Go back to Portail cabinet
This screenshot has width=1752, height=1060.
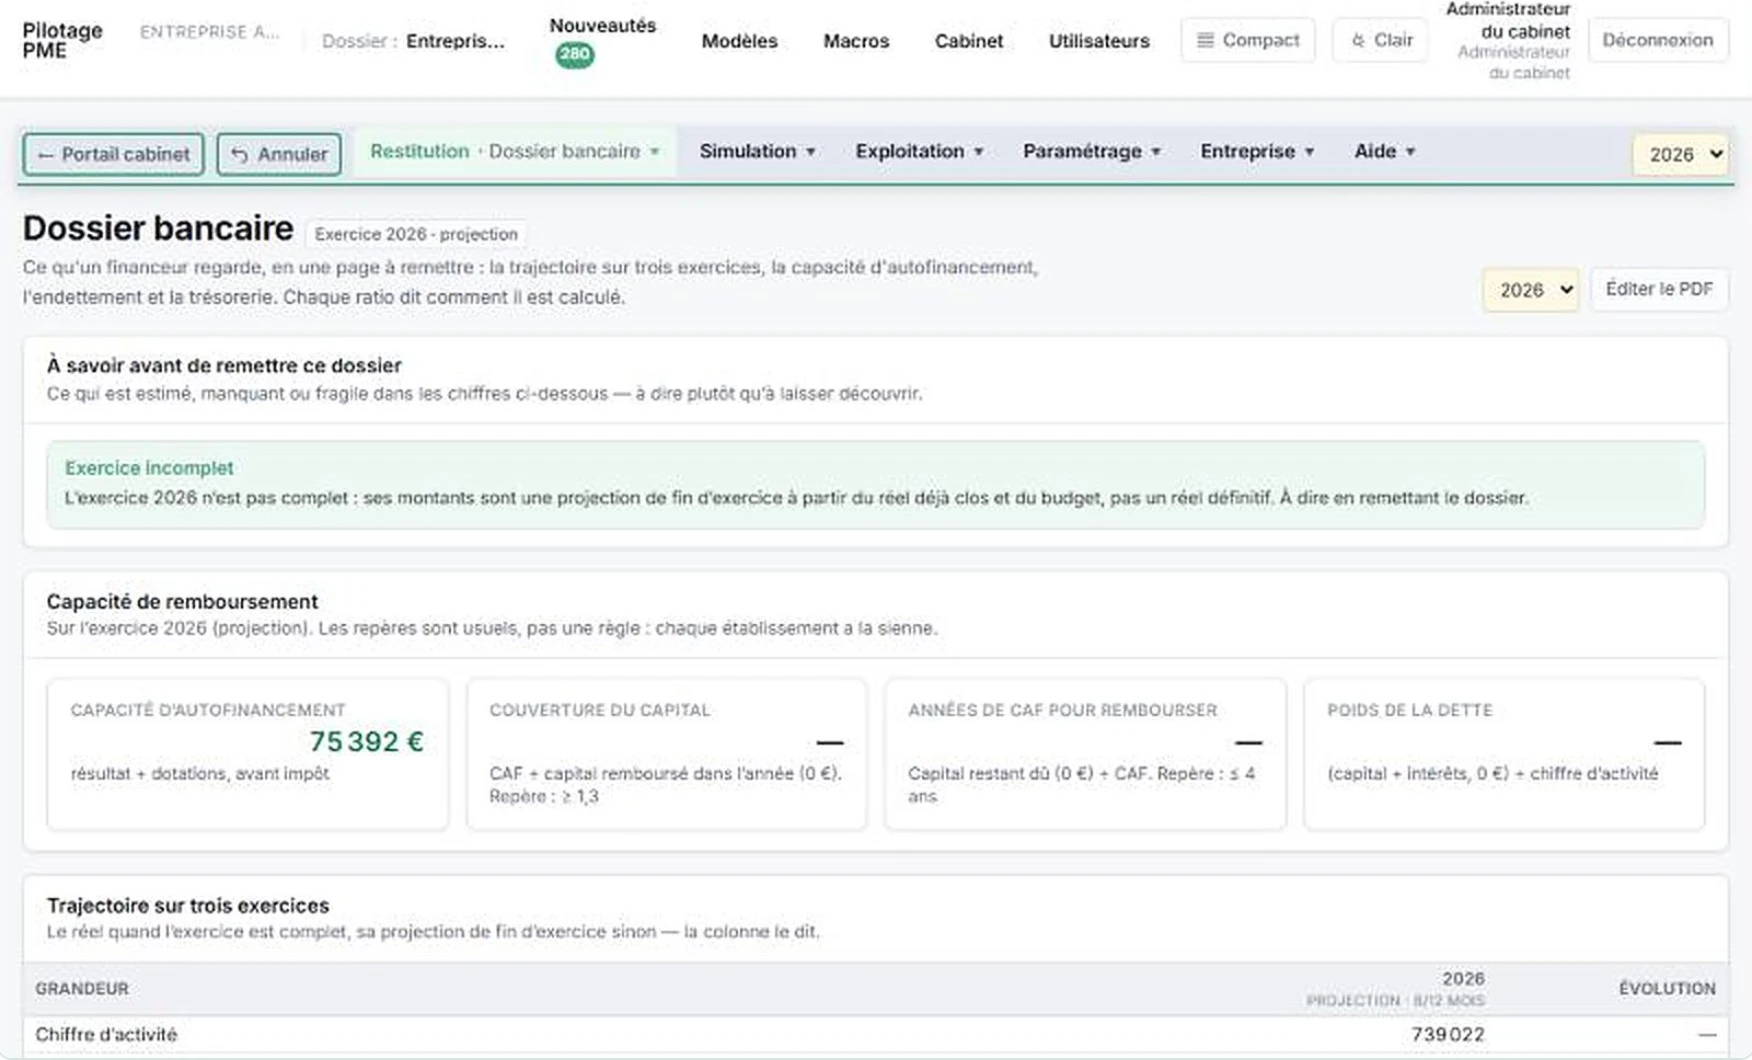[113, 154]
